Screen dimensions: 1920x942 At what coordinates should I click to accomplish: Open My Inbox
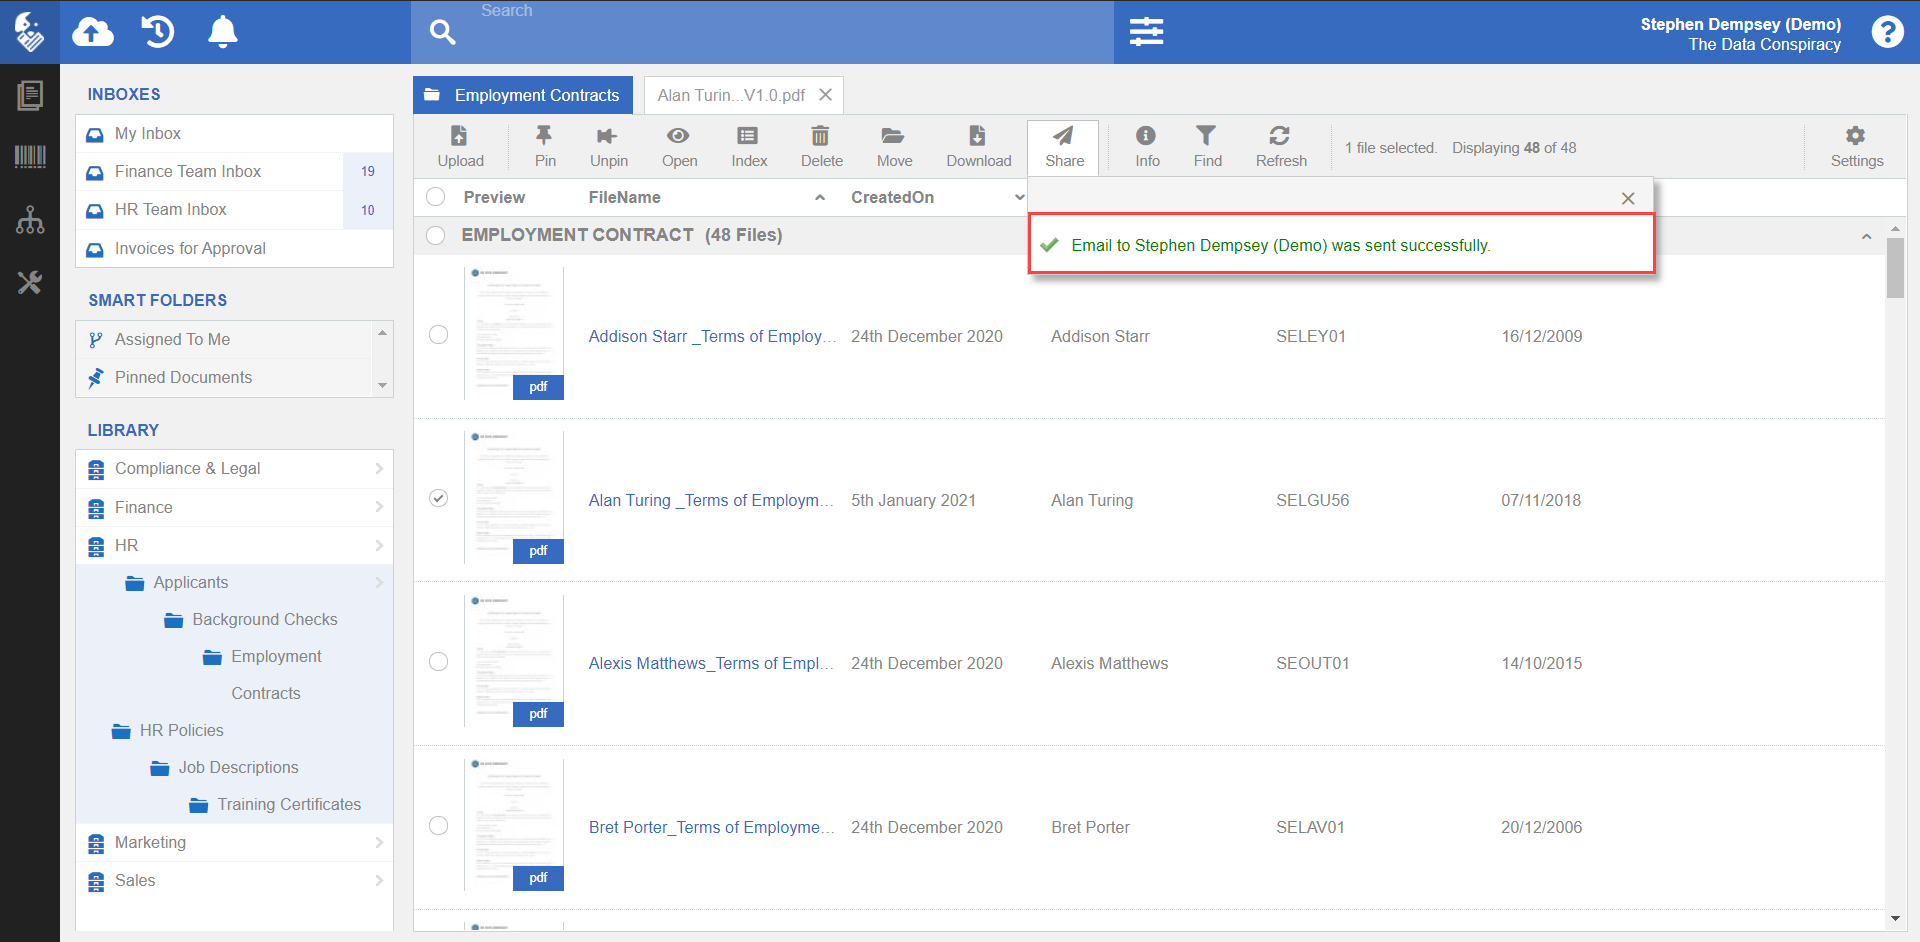[234, 133]
